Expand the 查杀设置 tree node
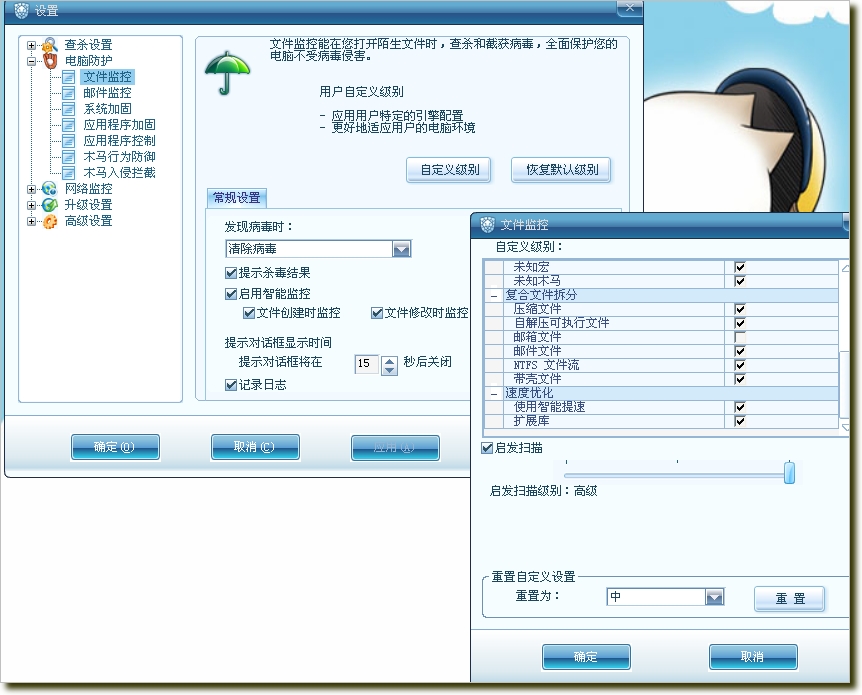The width and height of the screenshot is (862, 695). [x=31, y=45]
